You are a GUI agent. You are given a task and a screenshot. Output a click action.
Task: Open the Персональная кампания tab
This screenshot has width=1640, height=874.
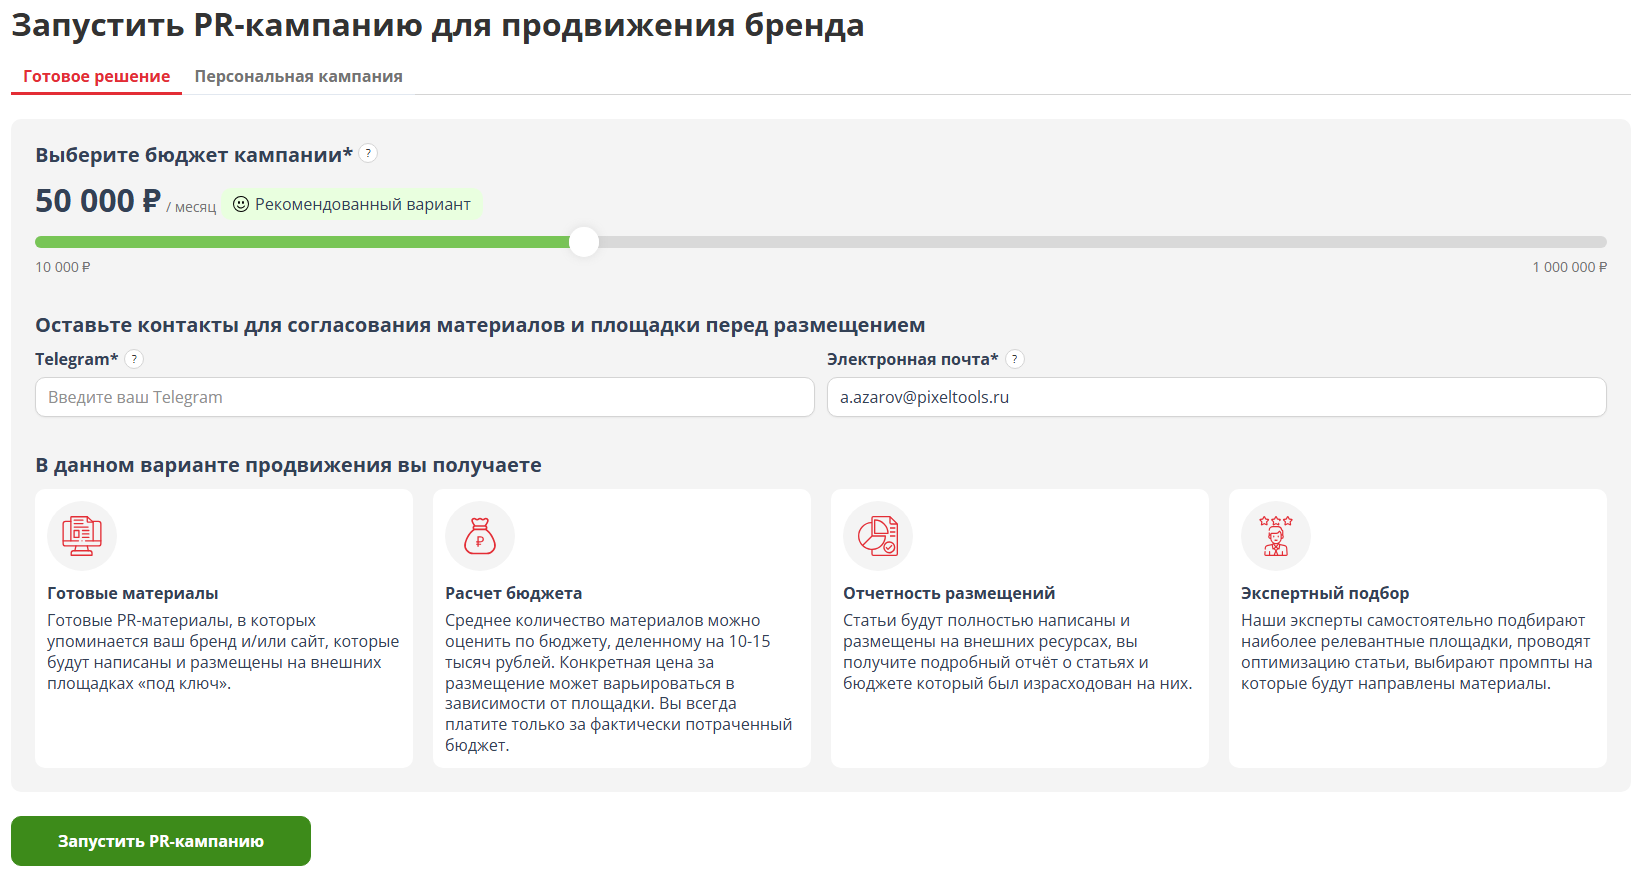(298, 77)
